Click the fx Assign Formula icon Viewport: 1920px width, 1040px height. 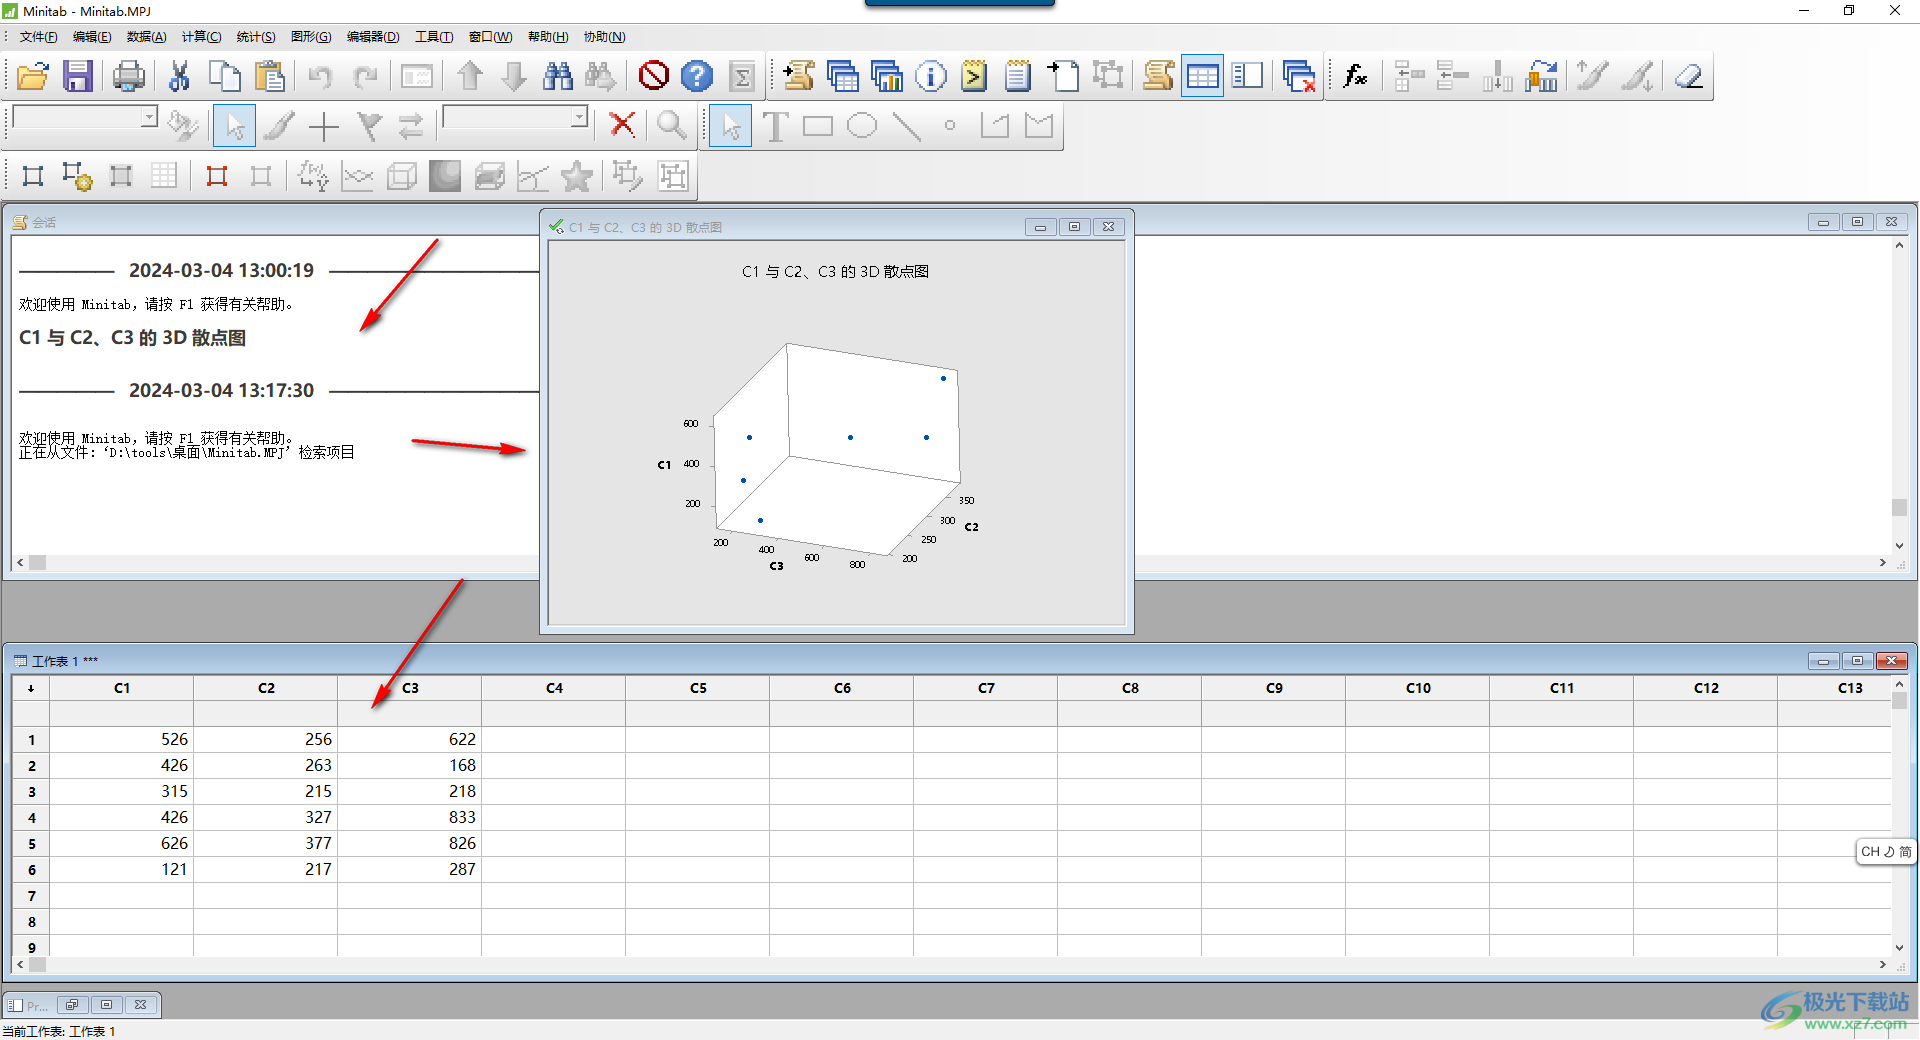pyautogui.click(x=1356, y=76)
